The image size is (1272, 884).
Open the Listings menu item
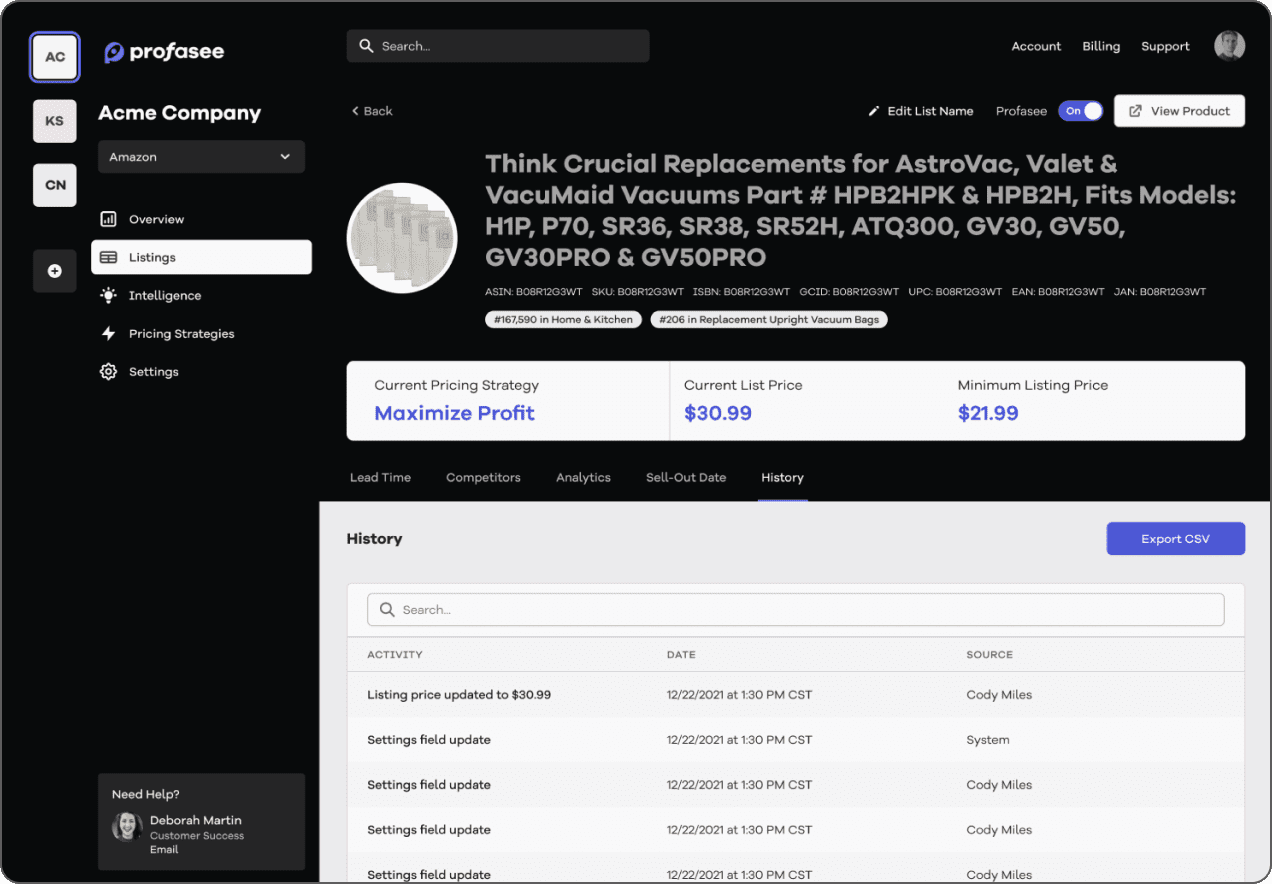pos(201,257)
